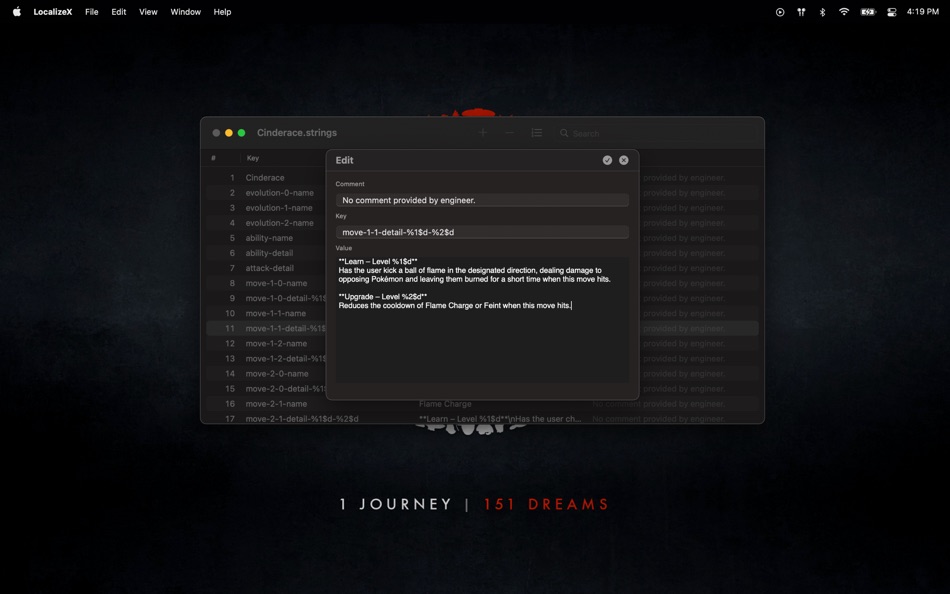The height and width of the screenshot is (594, 950).
Task: Open the LocalizeX app menu
Action: pyautogui.click(x=53, y=12)
